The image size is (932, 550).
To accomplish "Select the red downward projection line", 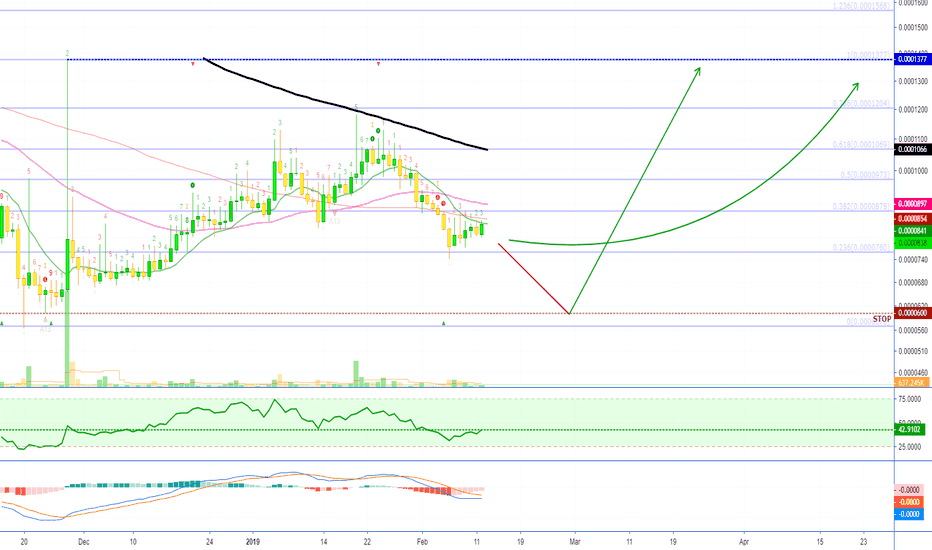I will tap(533, 278).
